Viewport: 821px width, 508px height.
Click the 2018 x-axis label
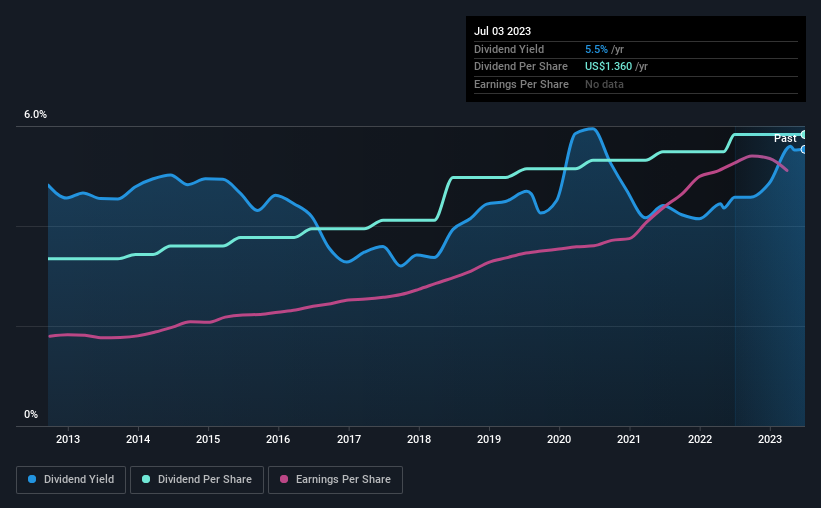[x=419, y=439]
